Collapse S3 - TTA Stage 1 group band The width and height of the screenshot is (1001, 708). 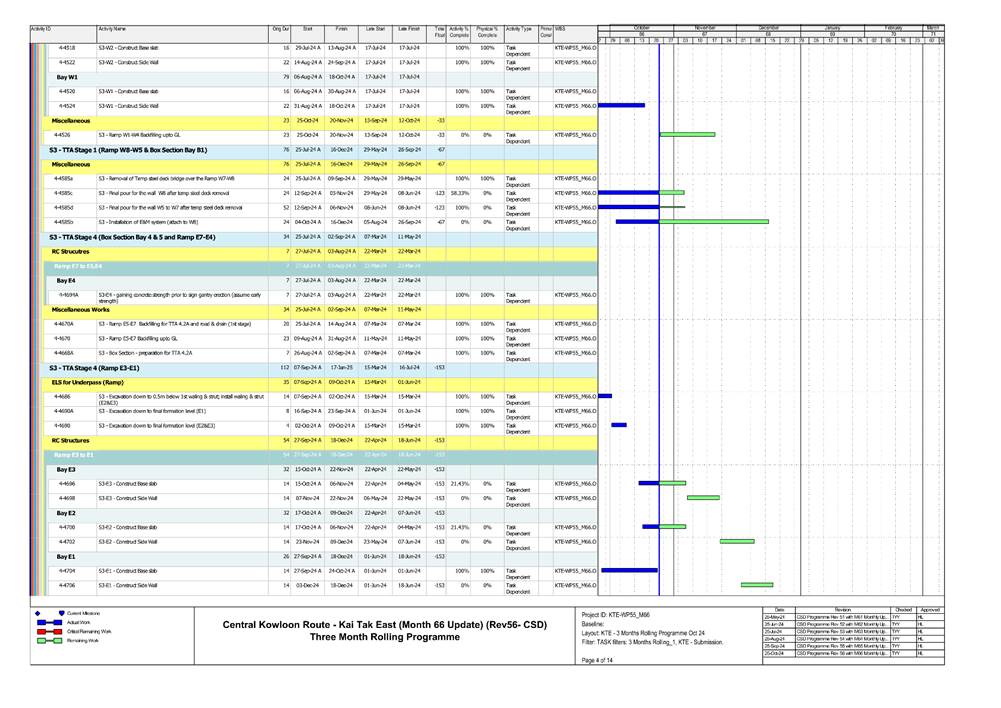tap(129, 149)
